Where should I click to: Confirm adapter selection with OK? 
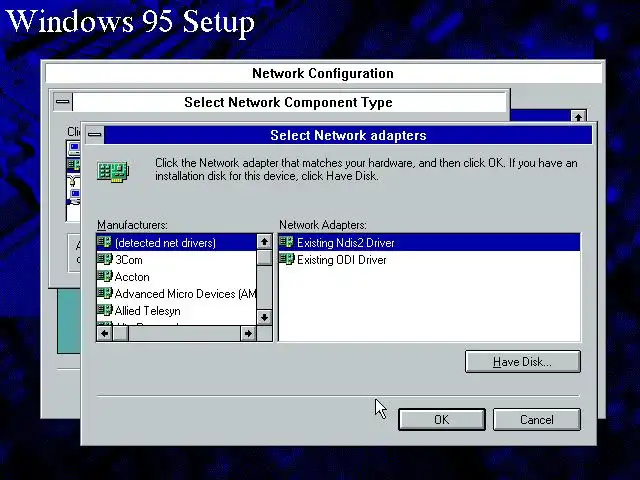pyautogui.click(x=442, y=420)
